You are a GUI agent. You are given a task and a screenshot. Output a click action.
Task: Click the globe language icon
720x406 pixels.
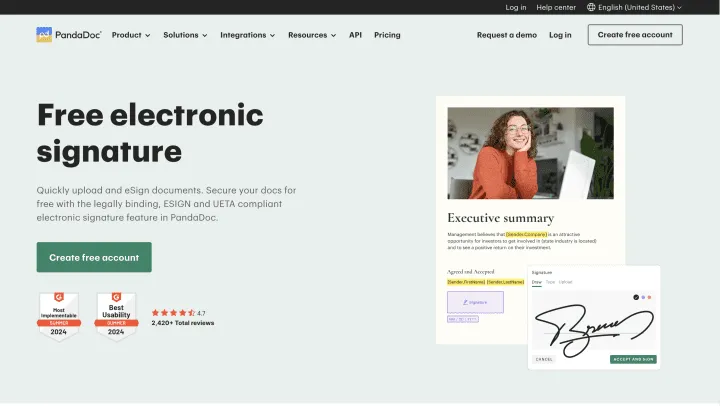[x=591, y=7]
